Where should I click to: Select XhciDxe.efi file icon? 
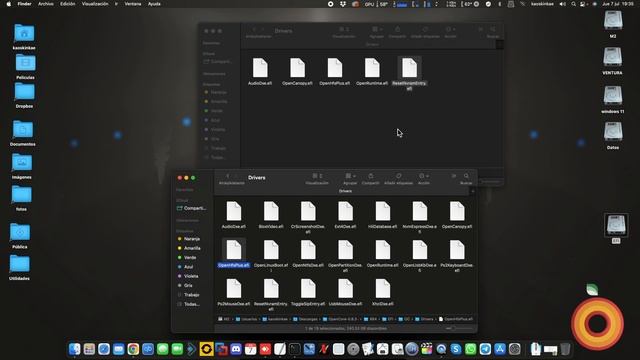coord(382,289)
